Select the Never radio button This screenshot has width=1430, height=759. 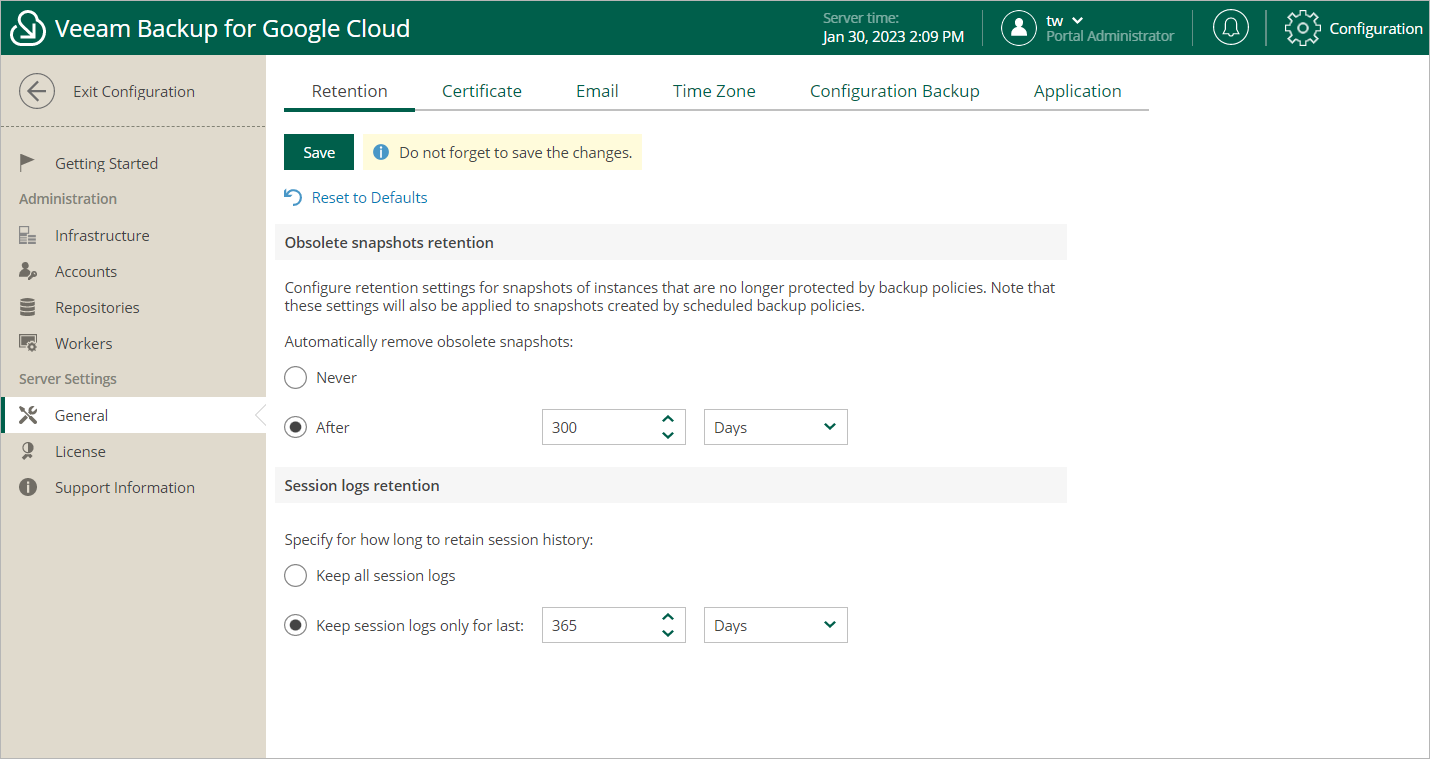coord(295,378)
